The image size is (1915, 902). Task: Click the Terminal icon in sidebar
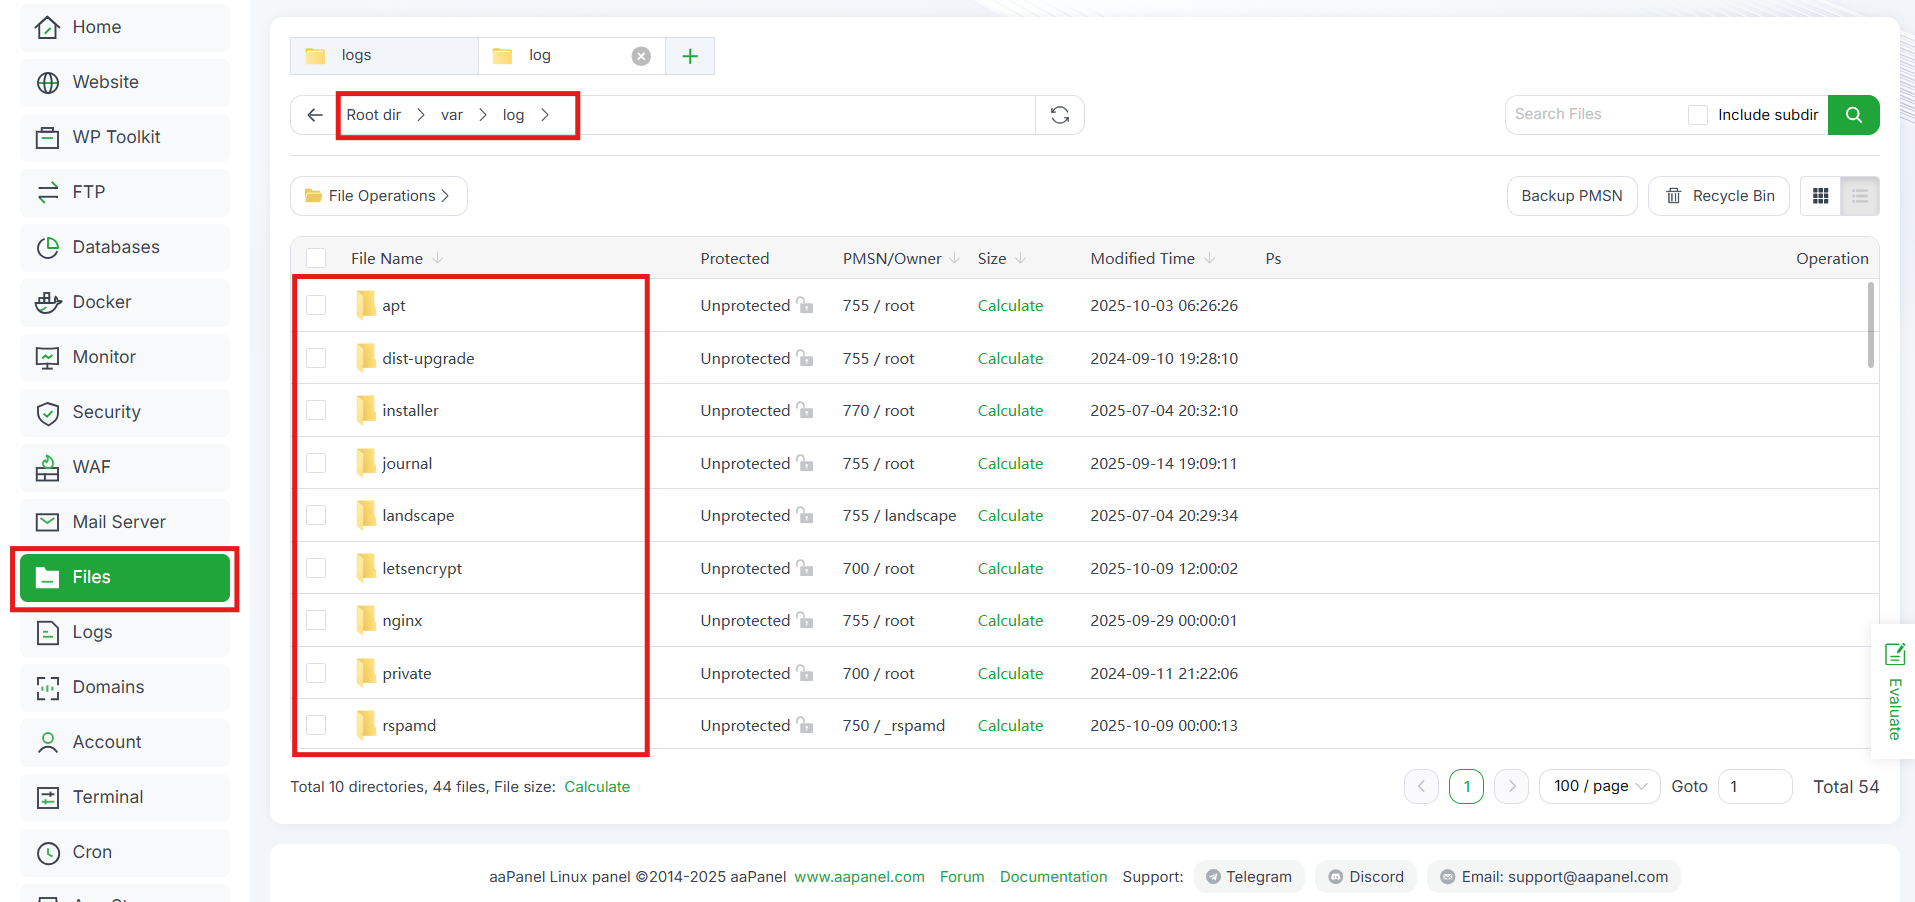click(x=47, y=797)
